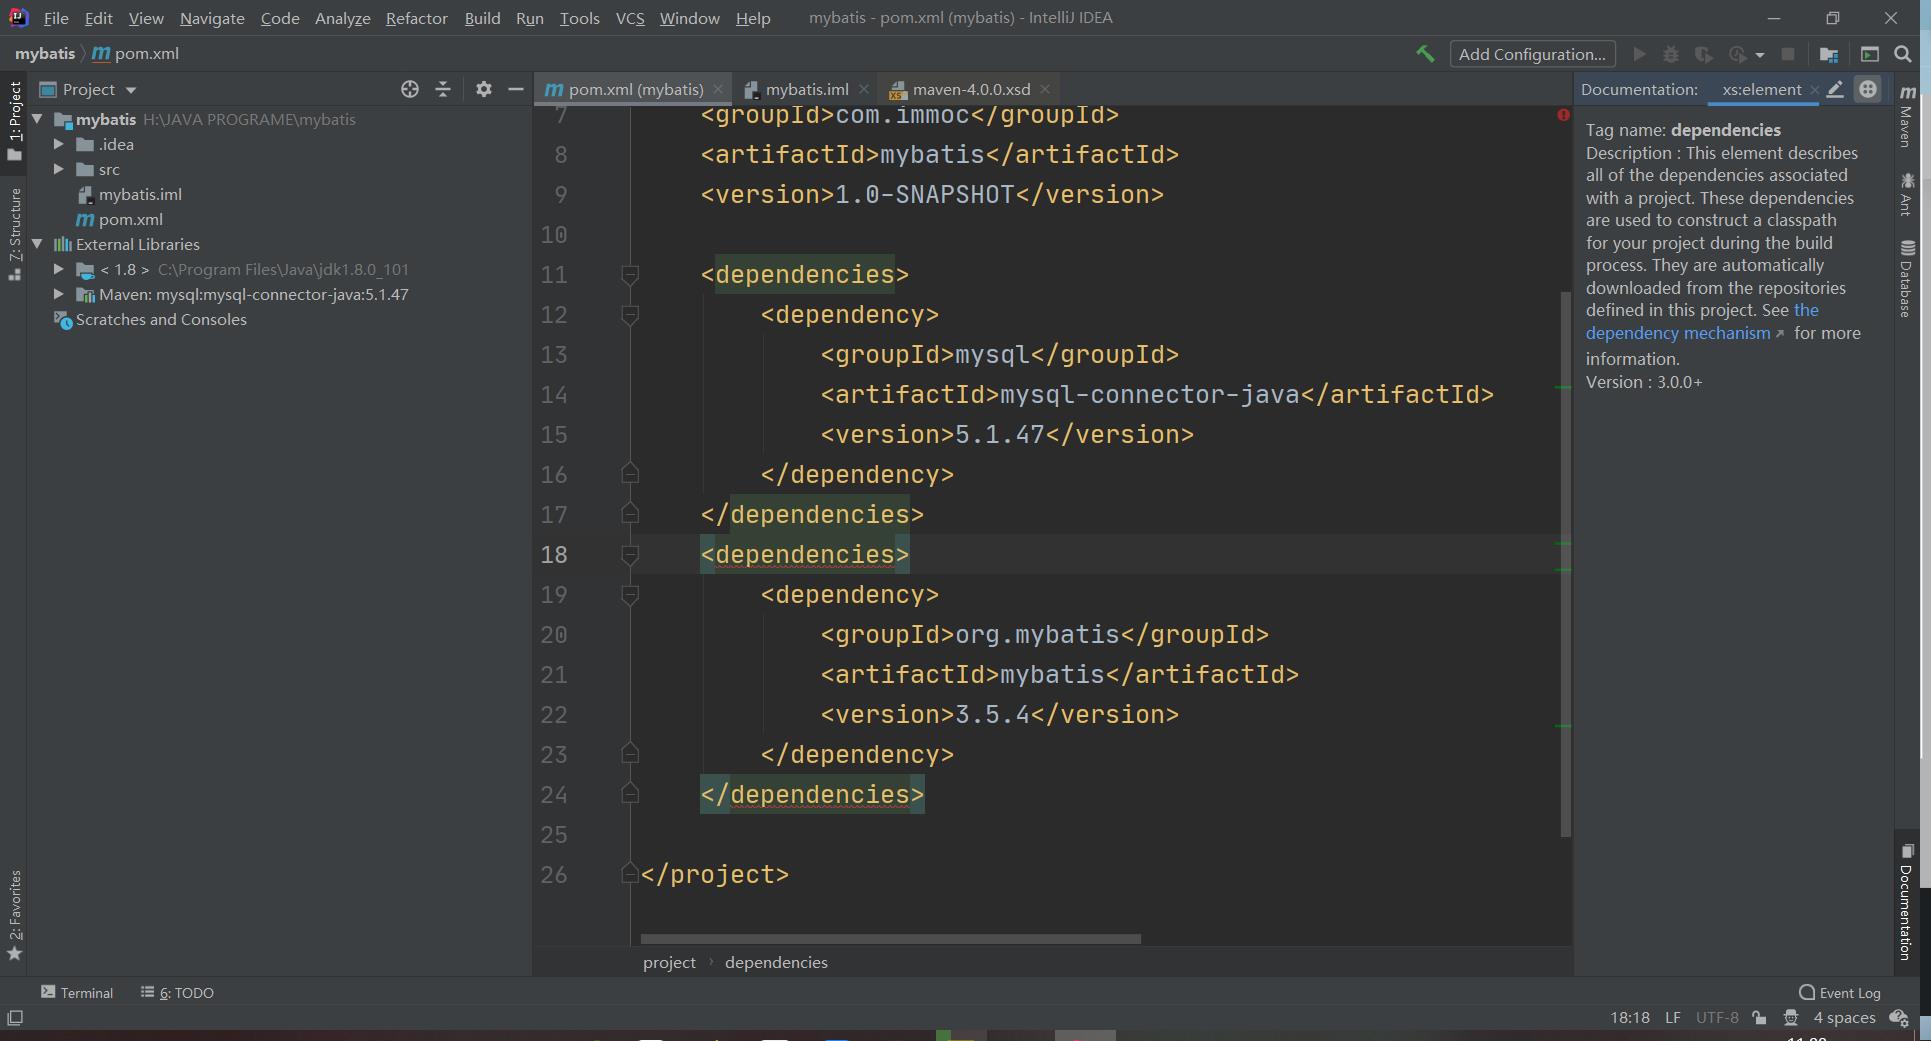This screenshot has height=1041, width=1931.
Task: Toggle the read-only lock icon in status bar
Action: pyautogui.click(x=1759, y=1018)
